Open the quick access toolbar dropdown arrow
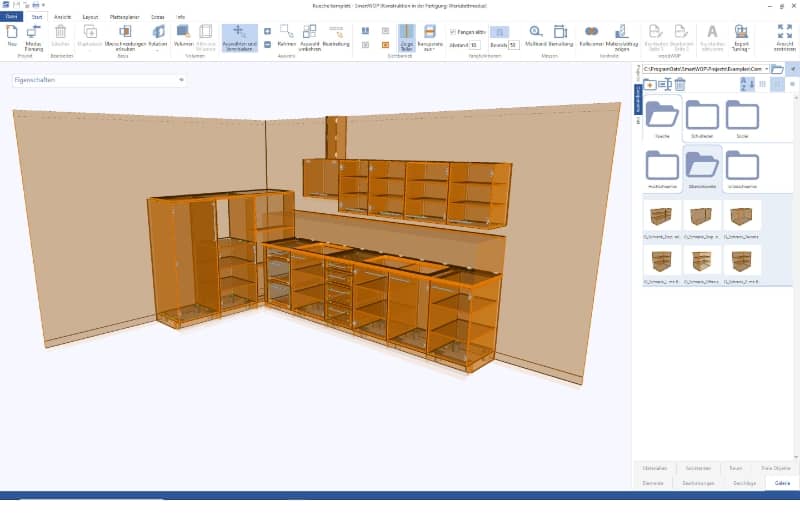The height and width of the screenshot is (520, 800). point(43,5)
